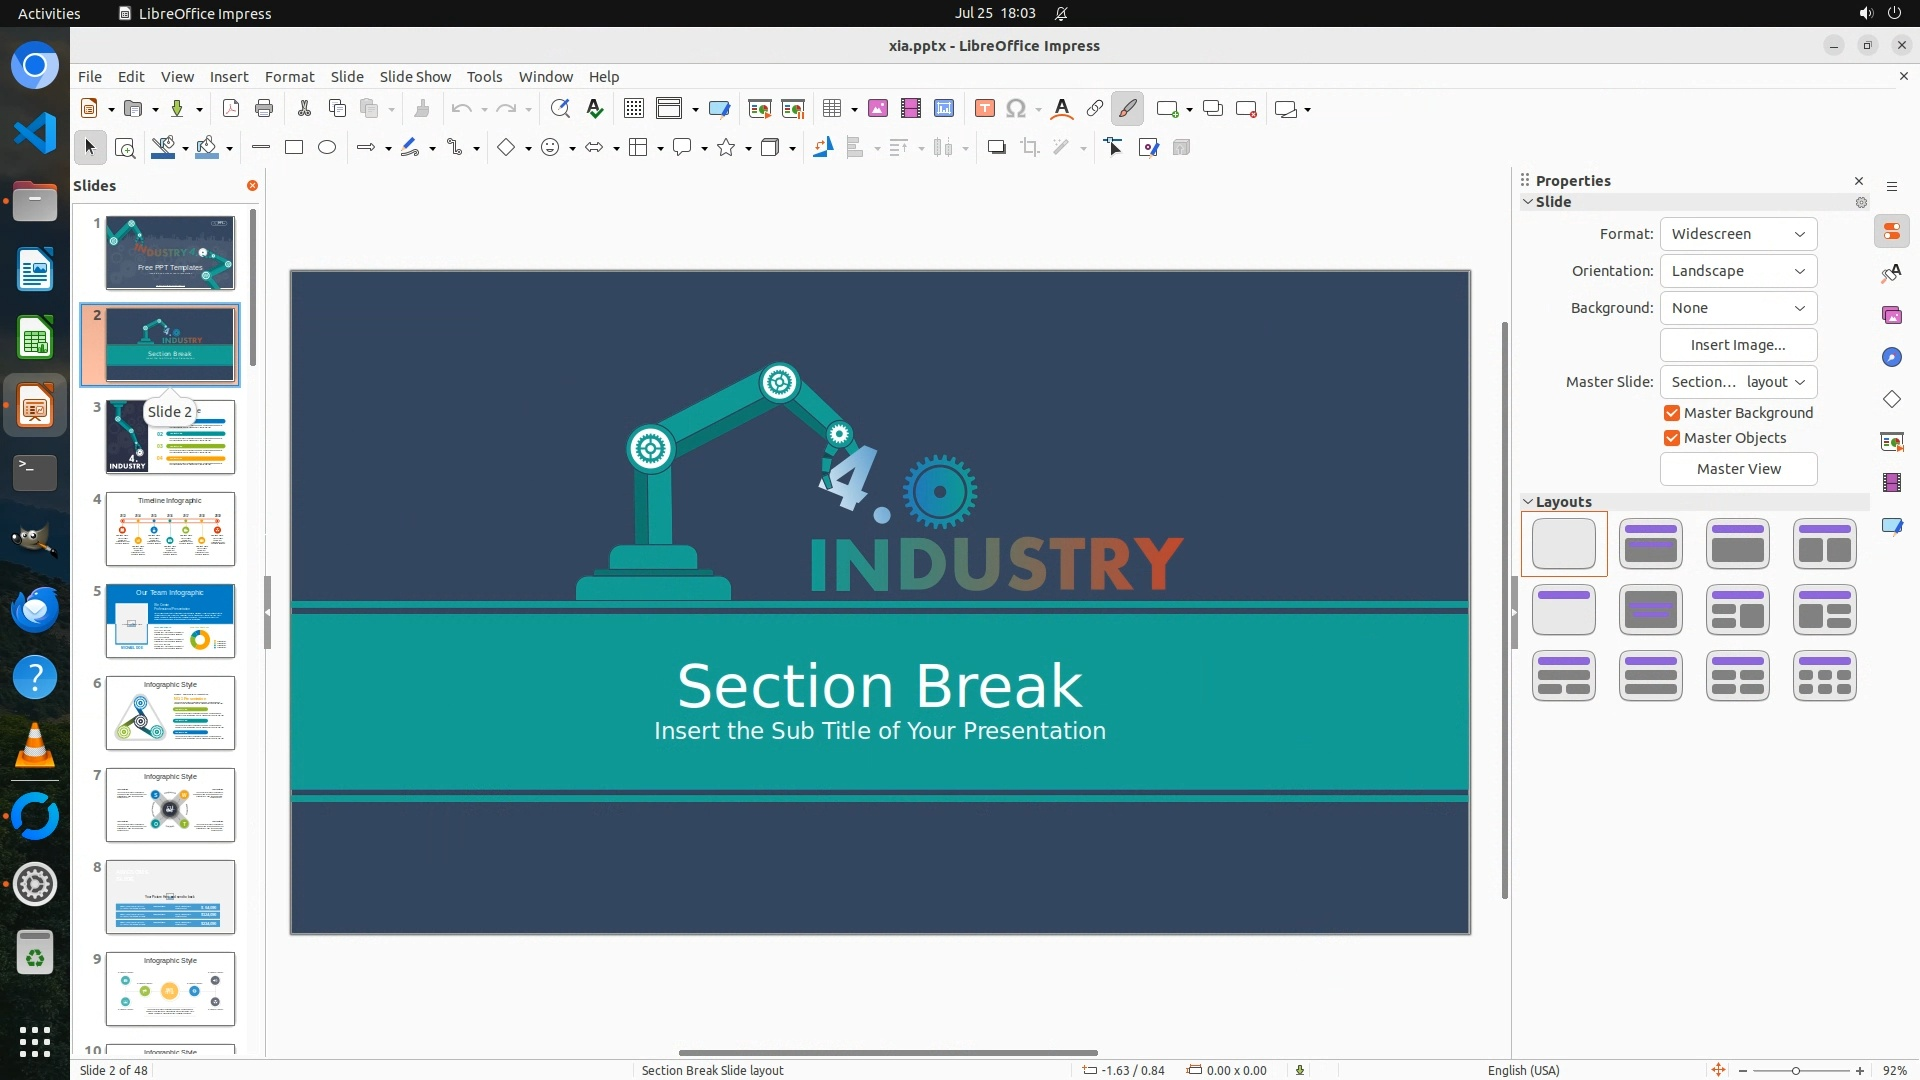Toggle the highlighter Draw Functions button
The image size is (1920, 1080).
coord(1127,109)
